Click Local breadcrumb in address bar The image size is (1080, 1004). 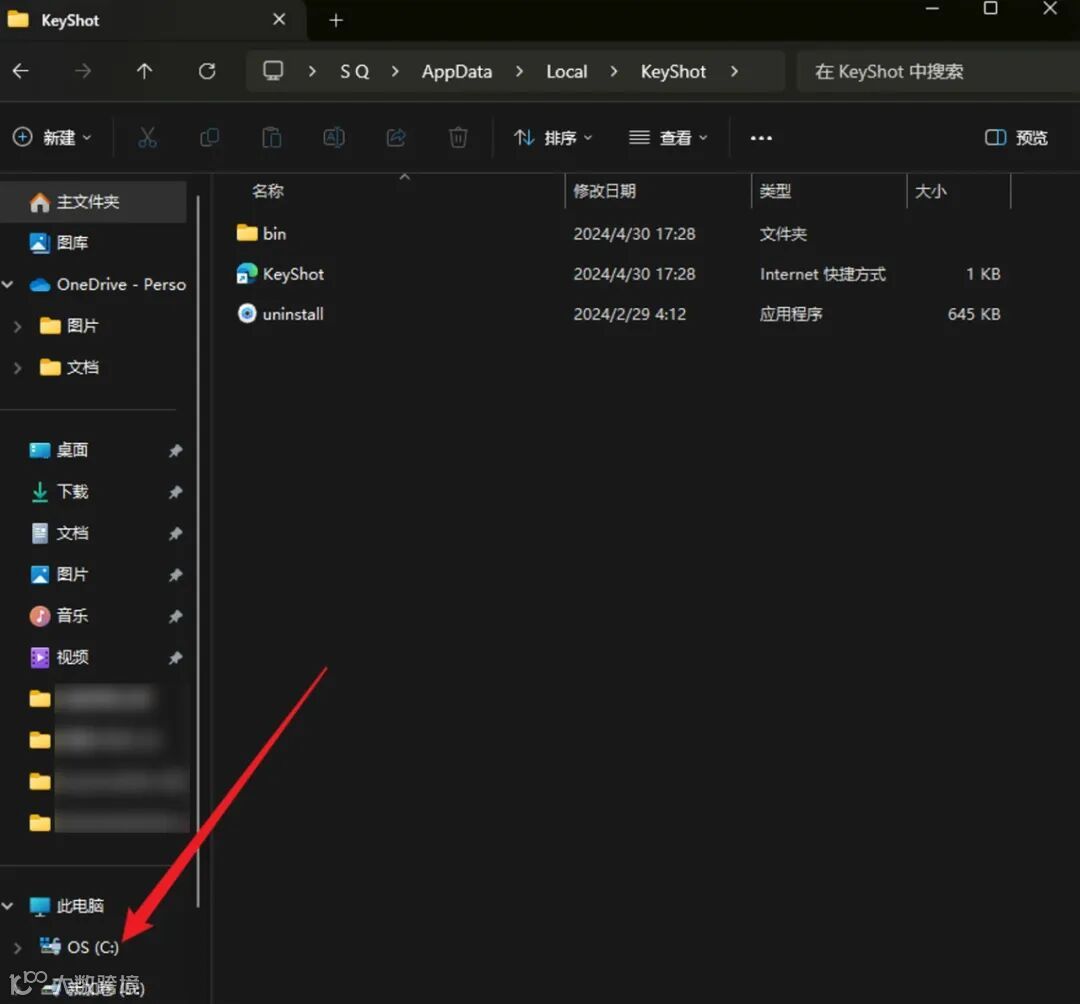click(566, 72)
